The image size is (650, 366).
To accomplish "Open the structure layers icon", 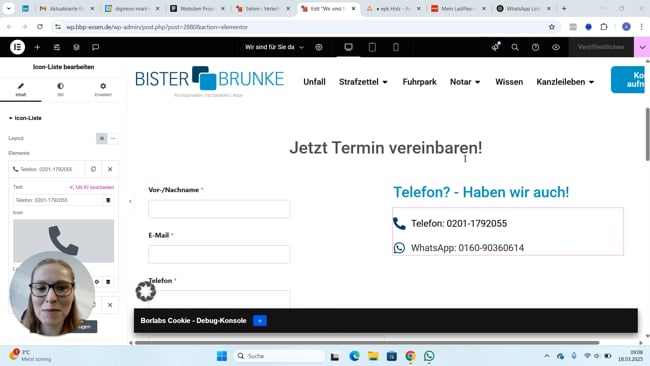I will [76, 47].
